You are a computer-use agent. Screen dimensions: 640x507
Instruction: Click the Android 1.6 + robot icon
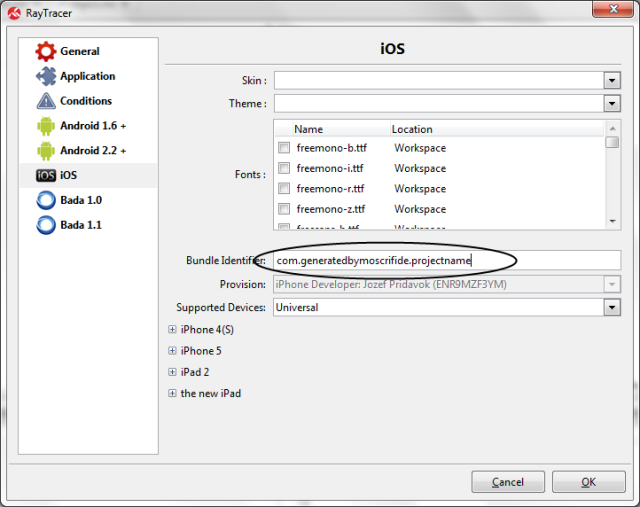(x=46, y=126)
